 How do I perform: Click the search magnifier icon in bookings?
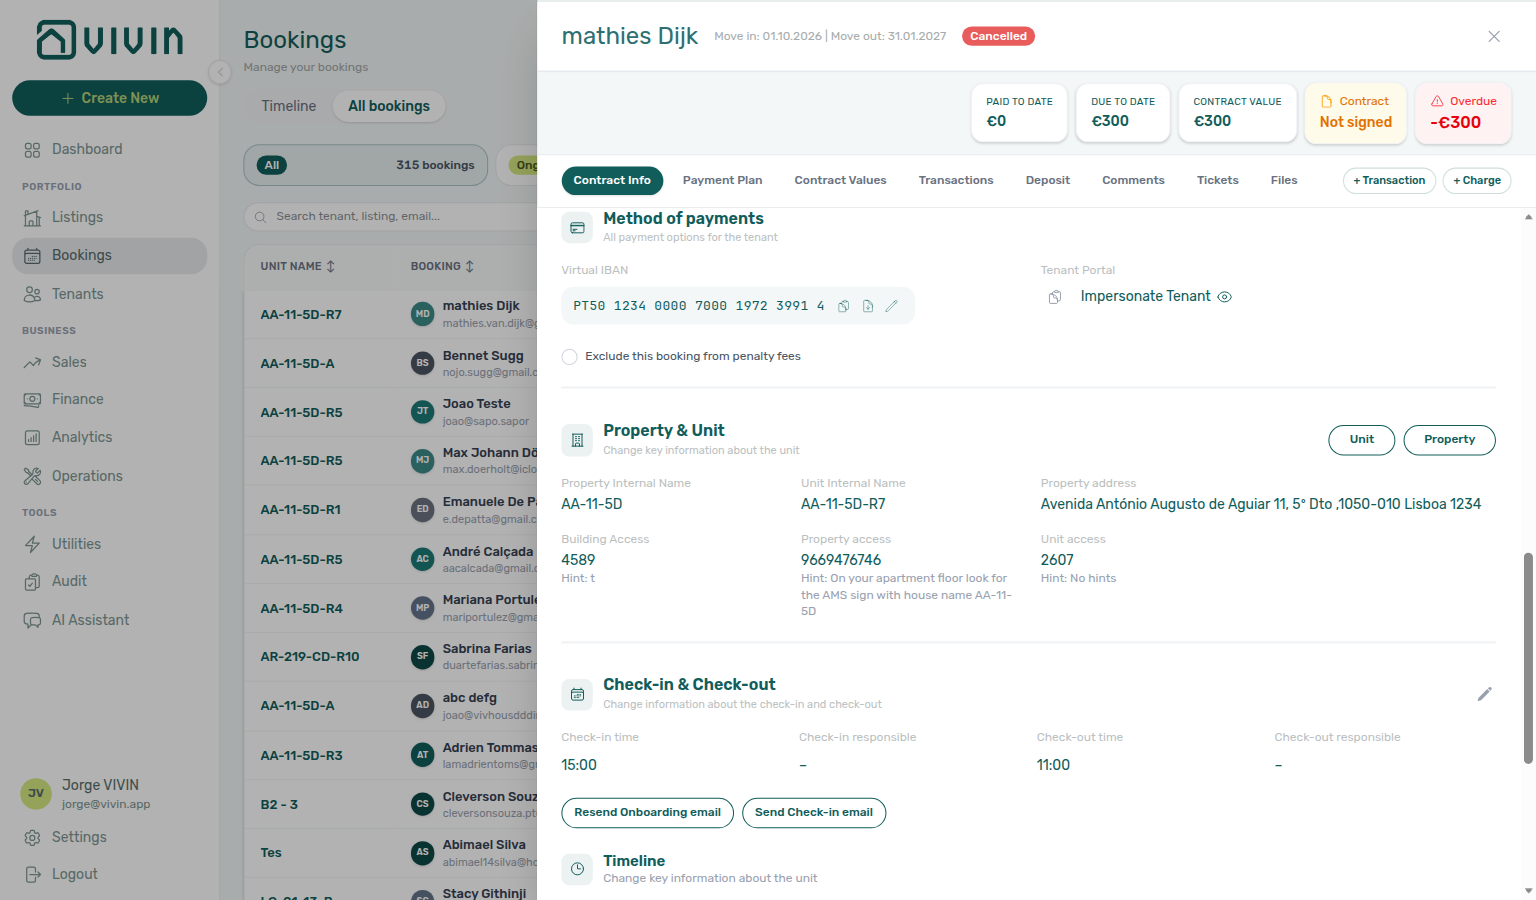260,217
